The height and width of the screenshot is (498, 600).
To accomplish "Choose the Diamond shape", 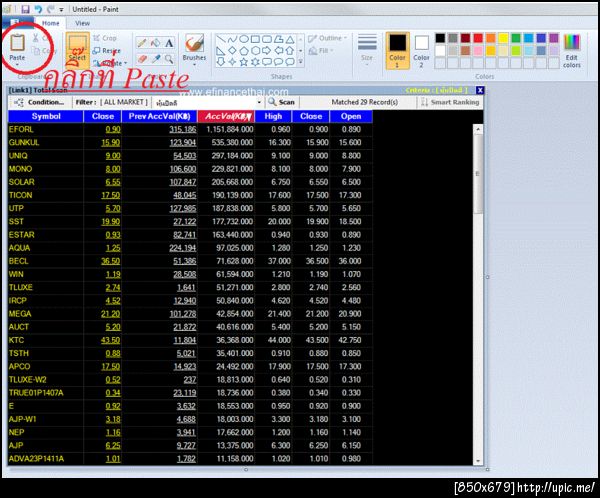I will [x=232, y=51].
